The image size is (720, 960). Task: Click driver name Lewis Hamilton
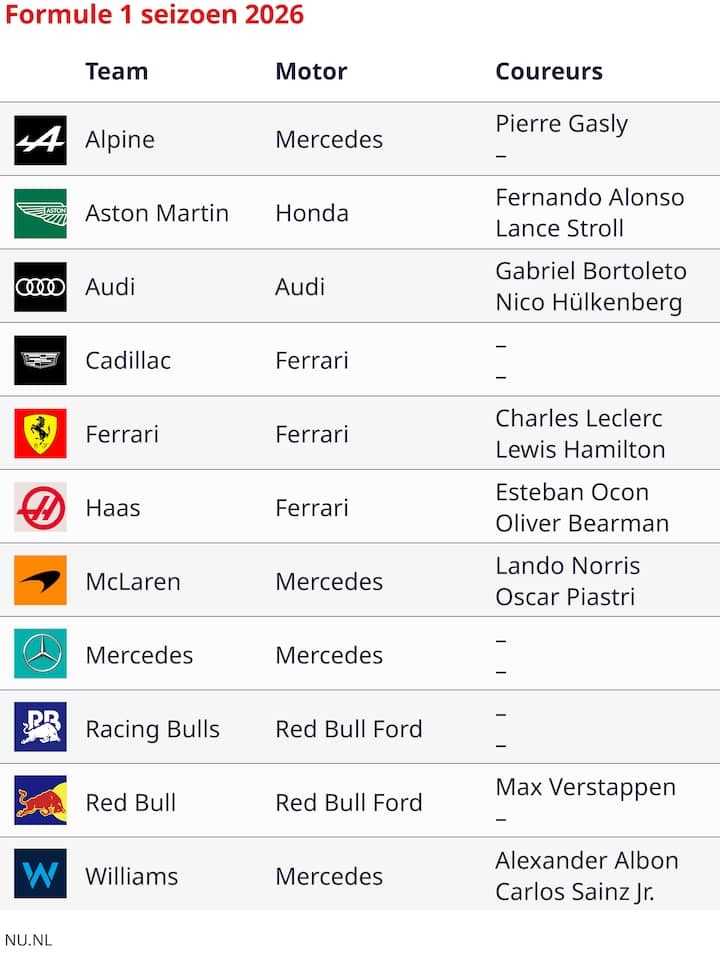(x=580, y=450)
